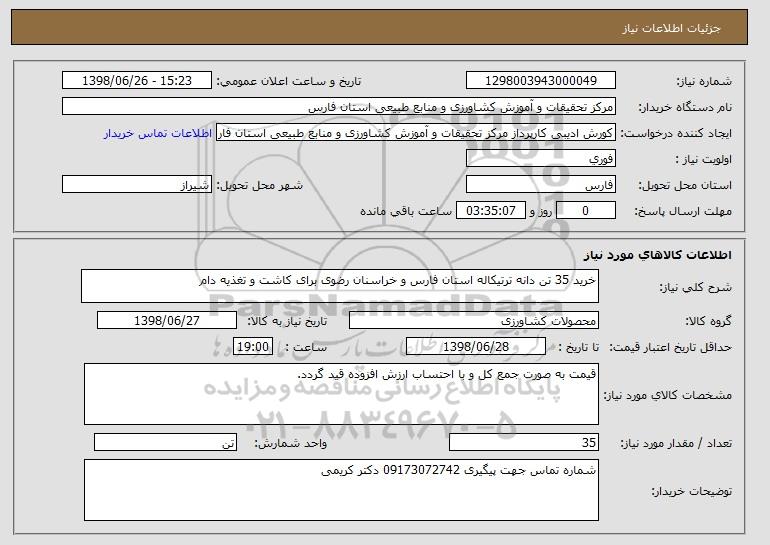This screenshot has height=545, width=770.
Task: Click the تعداد / مقدار مورد نیاز label
Action: point(676,443)
